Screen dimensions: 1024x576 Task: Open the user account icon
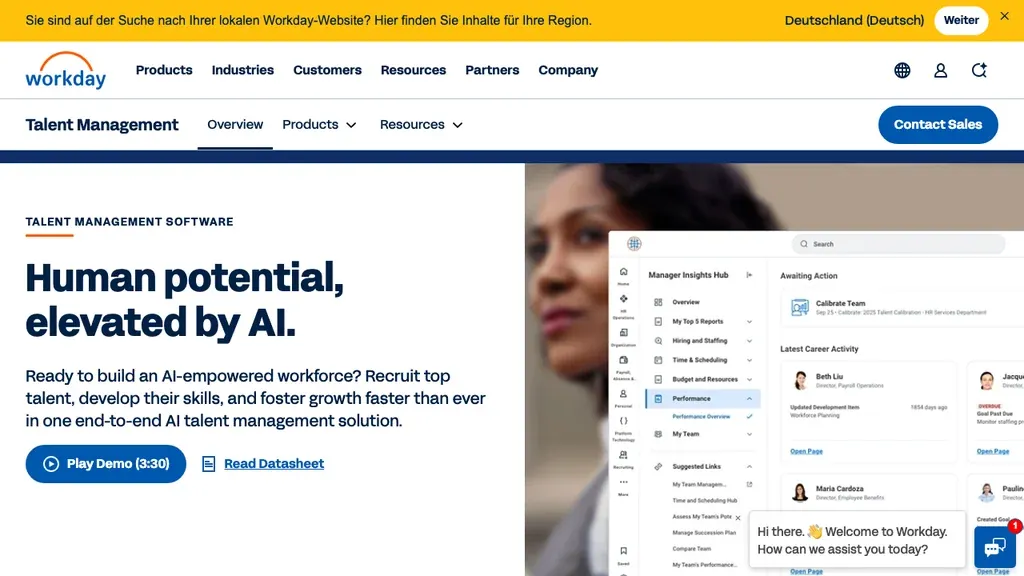coord(940,71)
